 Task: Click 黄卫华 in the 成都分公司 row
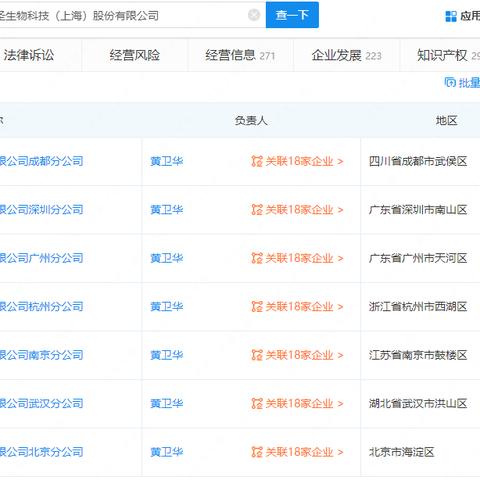[x=167, y=161]
